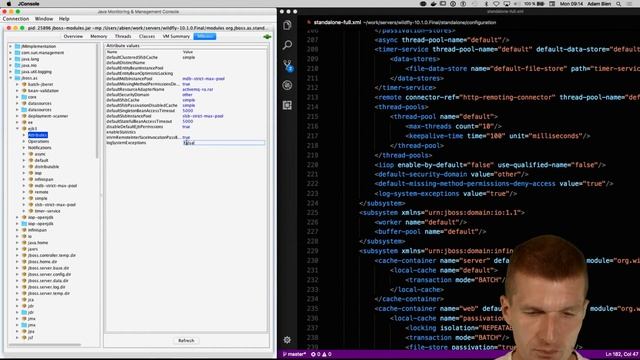
Task: Open the Search view in VS Code
Action: tap(287, 45)
